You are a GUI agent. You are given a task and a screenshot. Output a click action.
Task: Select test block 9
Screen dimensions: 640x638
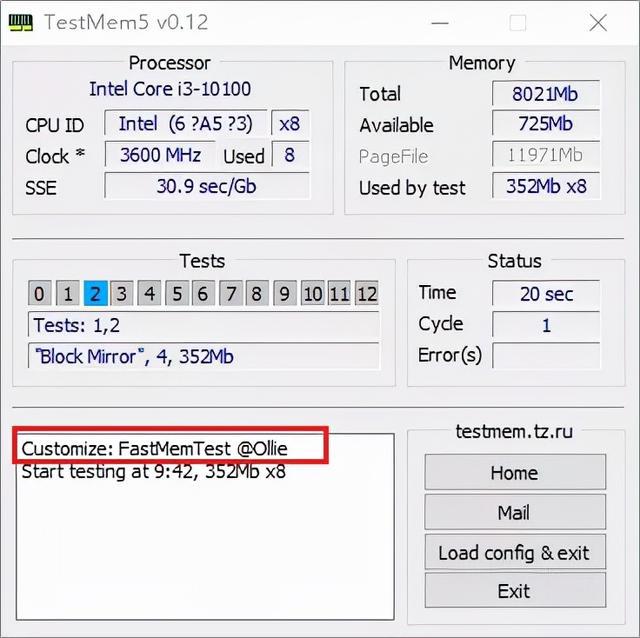pos(285,293)
